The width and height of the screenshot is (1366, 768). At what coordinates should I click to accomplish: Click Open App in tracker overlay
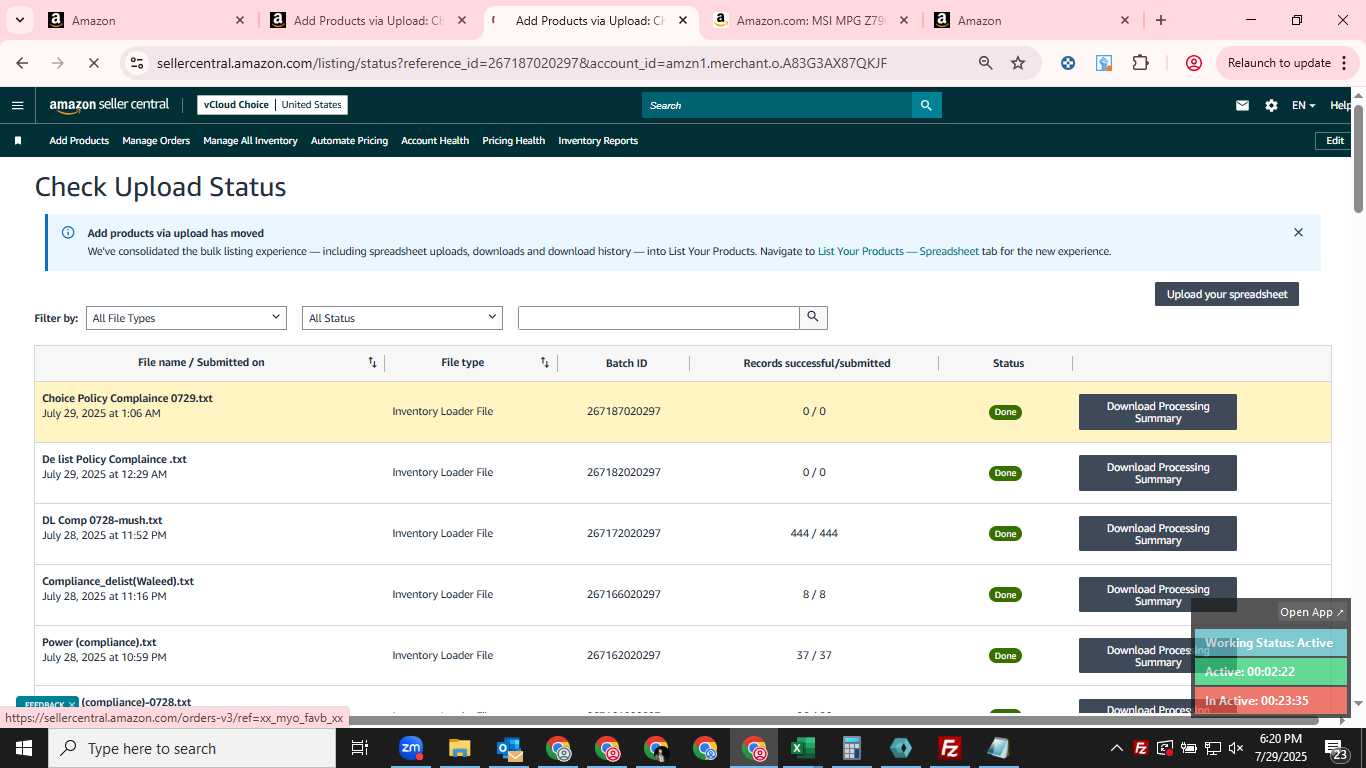pyautogui.click(x=1312, y=612)
